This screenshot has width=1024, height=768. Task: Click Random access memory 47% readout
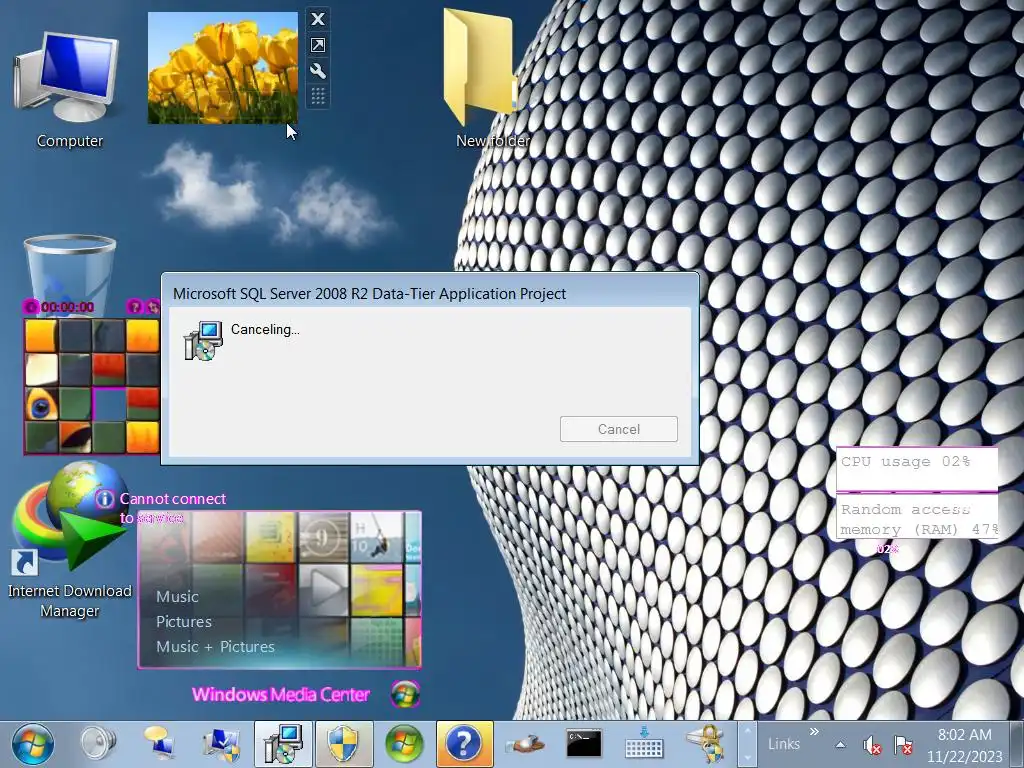[917, 519]
